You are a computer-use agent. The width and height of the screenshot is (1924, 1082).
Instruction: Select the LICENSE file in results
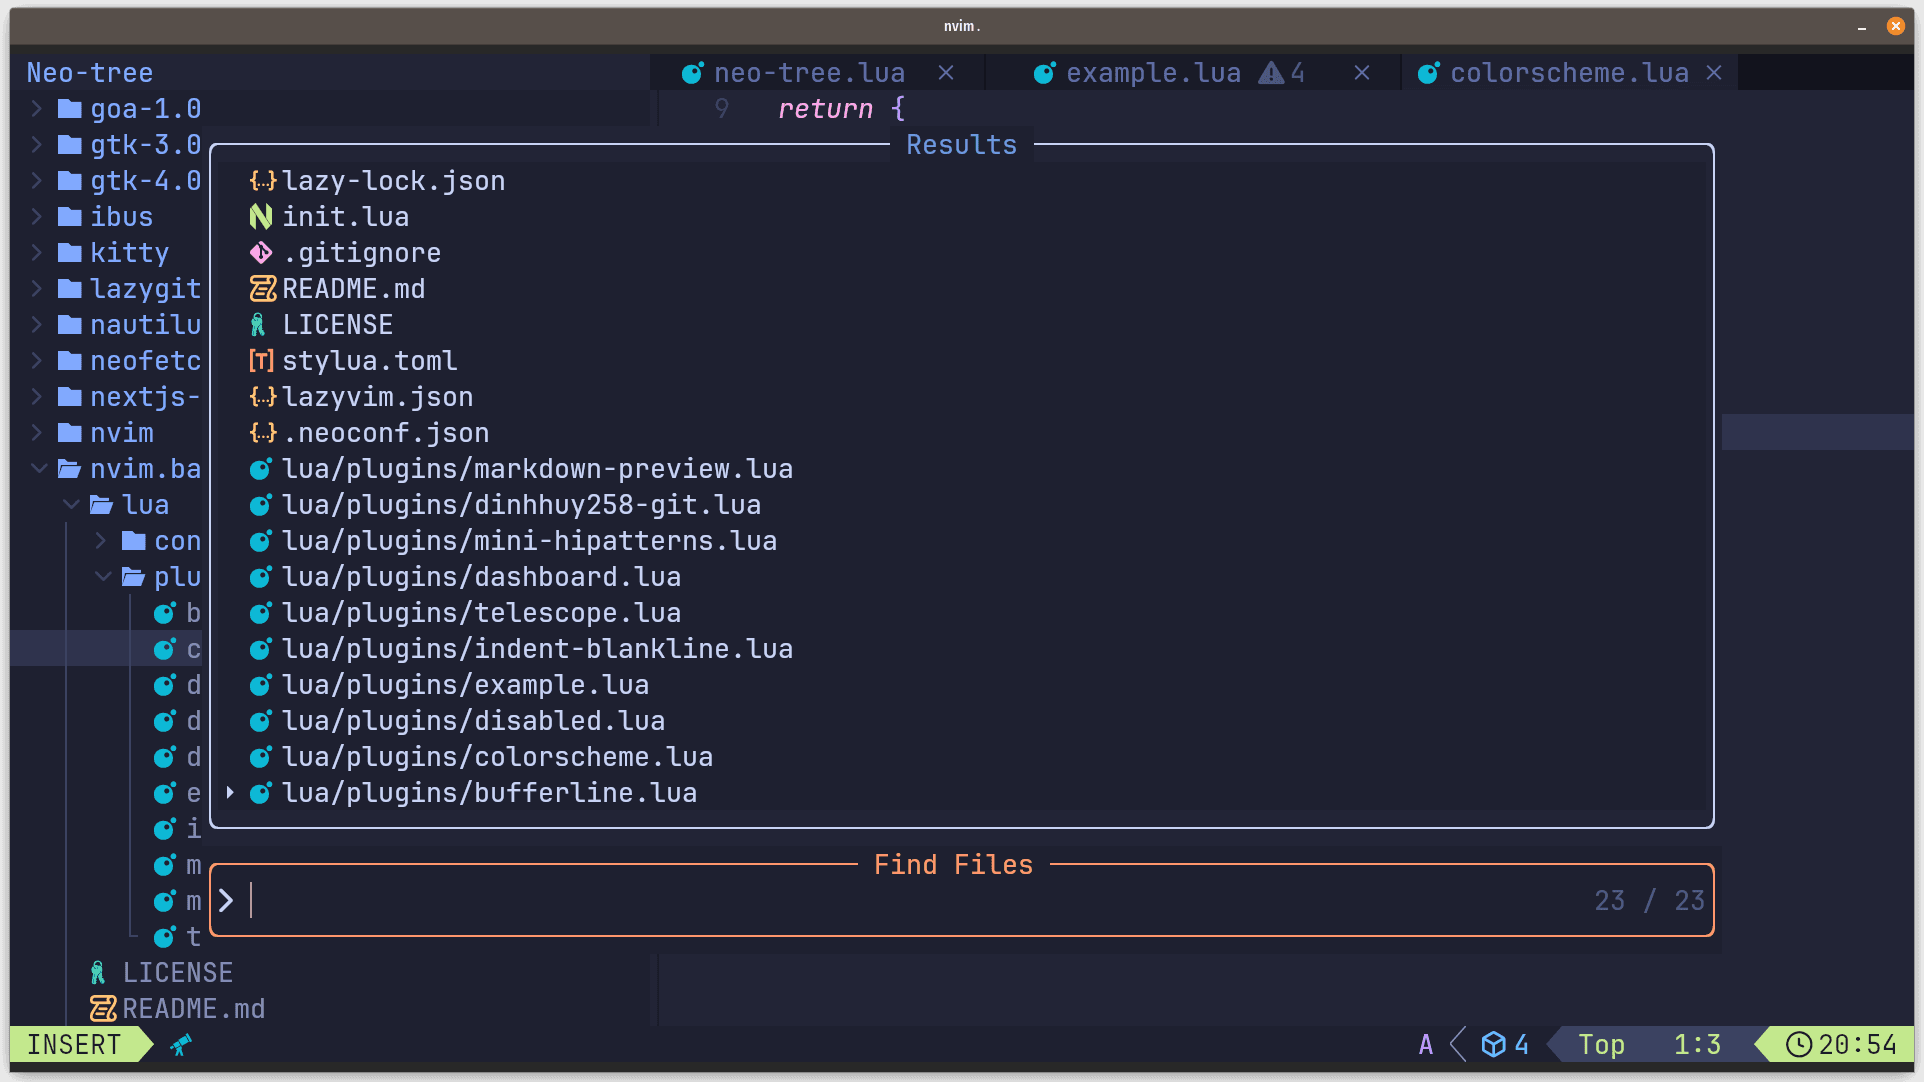pos(337,324)
